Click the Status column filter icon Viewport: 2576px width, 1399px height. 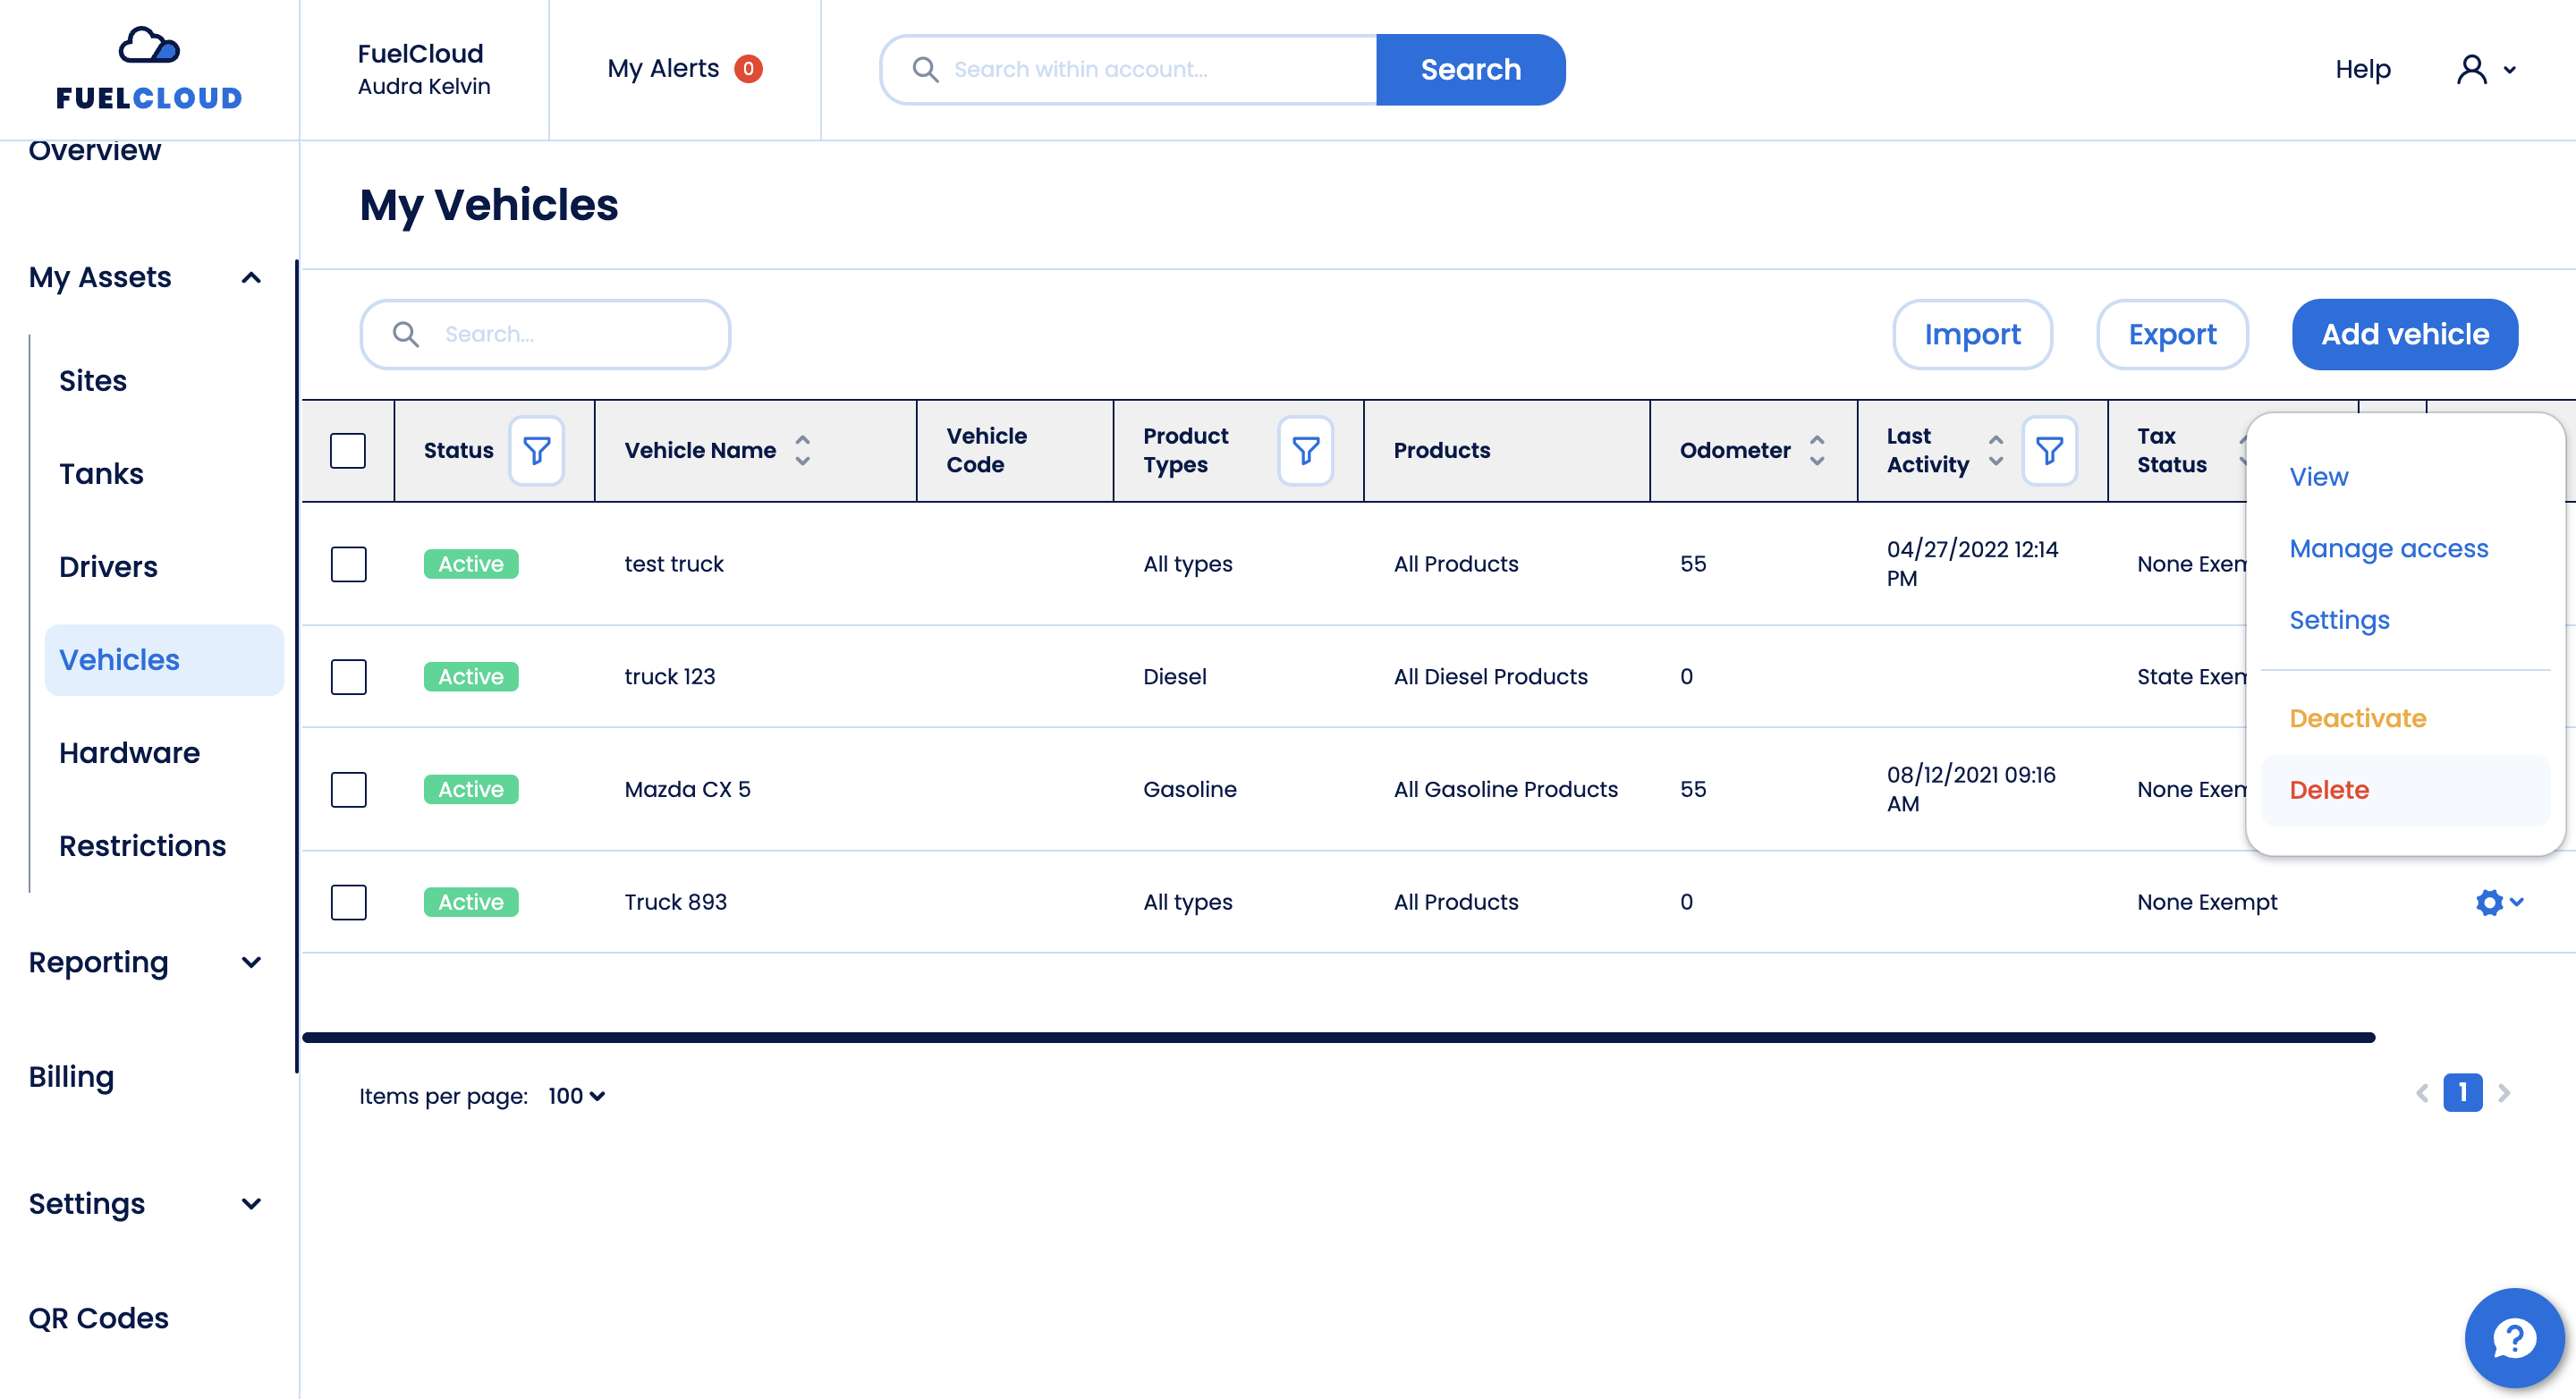536,450
